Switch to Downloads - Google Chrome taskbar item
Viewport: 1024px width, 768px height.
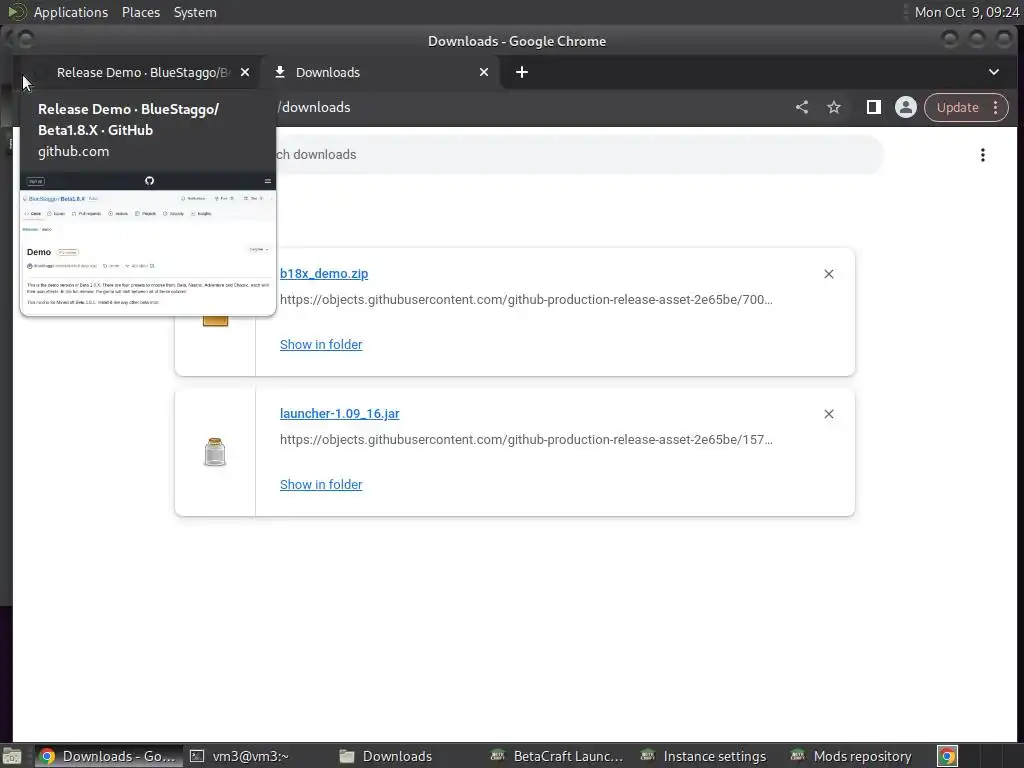[x=108, y=756]
